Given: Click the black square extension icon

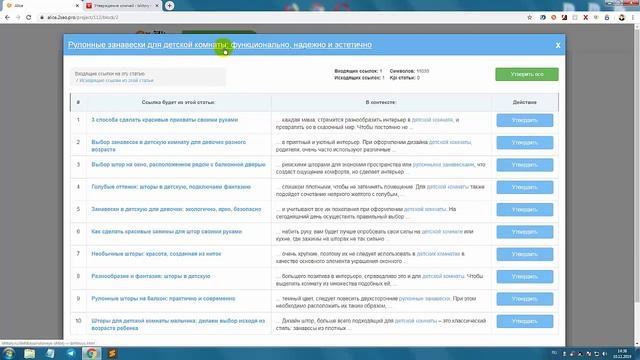Looking at the screenshot, I should click(x=564, y=18).
